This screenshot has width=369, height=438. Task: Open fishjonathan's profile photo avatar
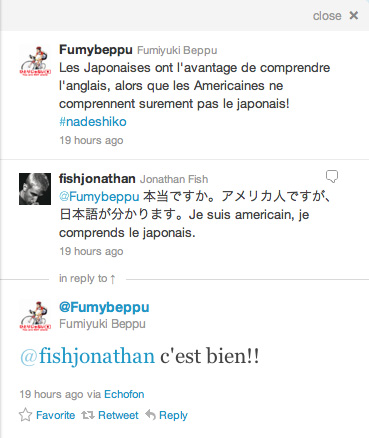(x=35, y=189)
